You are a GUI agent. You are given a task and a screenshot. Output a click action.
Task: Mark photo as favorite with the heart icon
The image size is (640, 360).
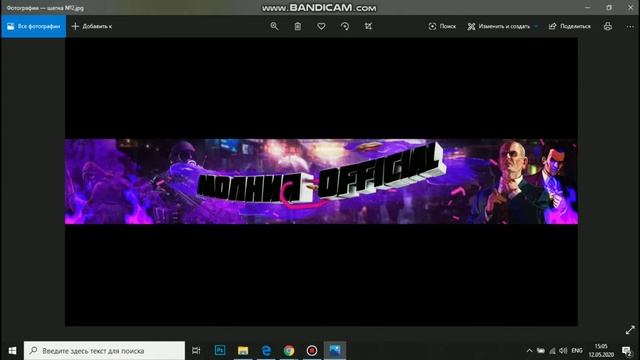pos(321,26)
